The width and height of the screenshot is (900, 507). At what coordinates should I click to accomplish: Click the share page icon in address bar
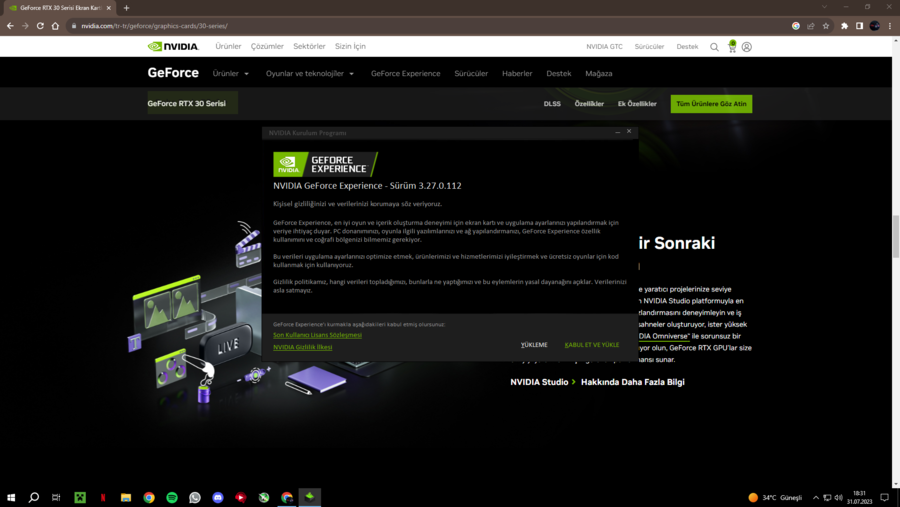tap(811, 26)
